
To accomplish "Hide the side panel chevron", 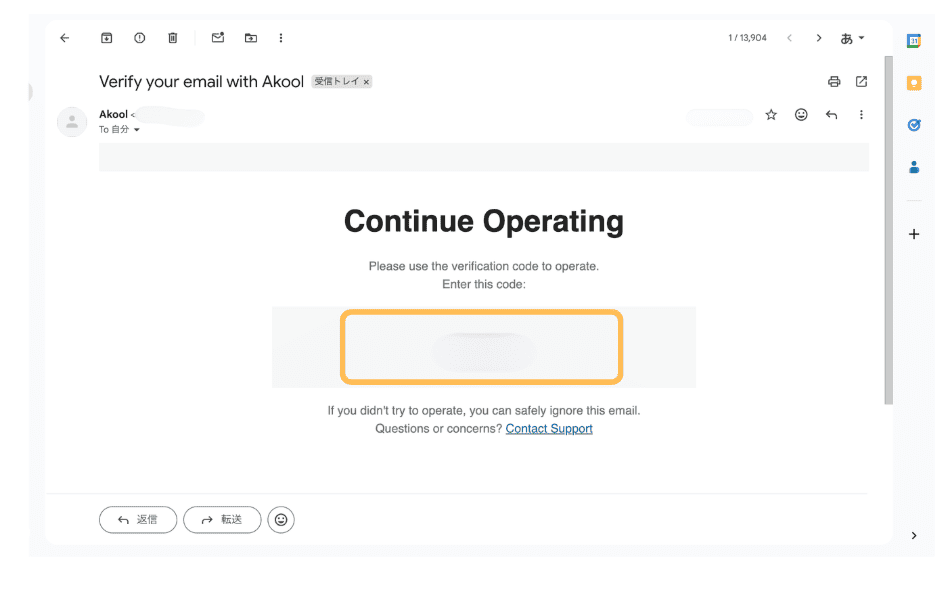I will [914, 536].
